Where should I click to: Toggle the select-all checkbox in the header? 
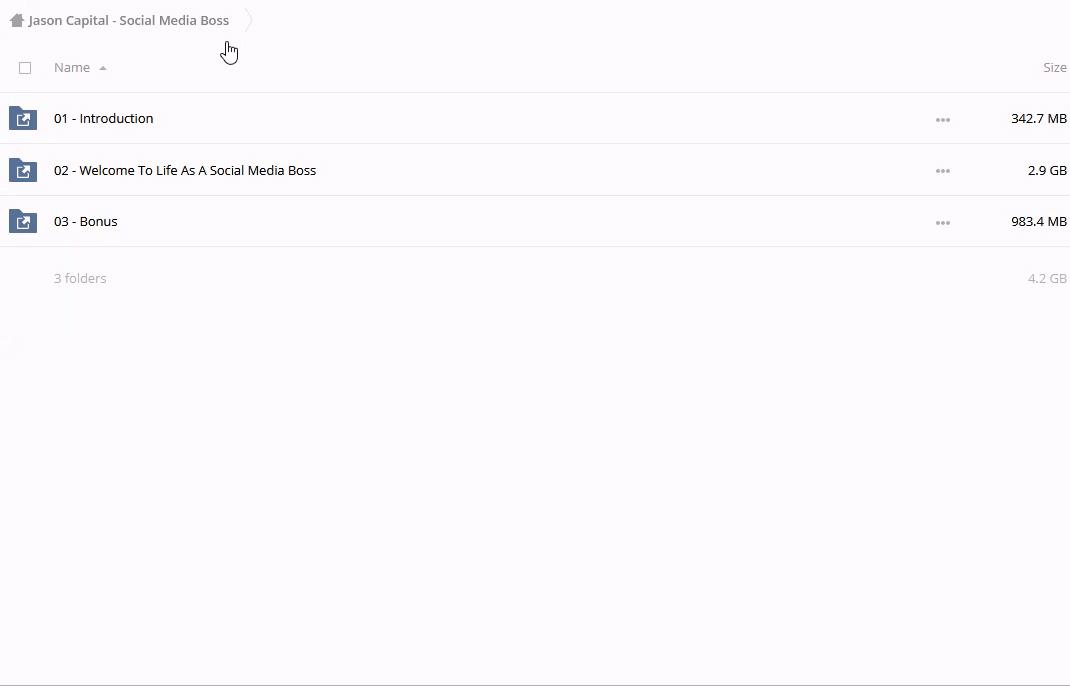click(x=25, y=68)
